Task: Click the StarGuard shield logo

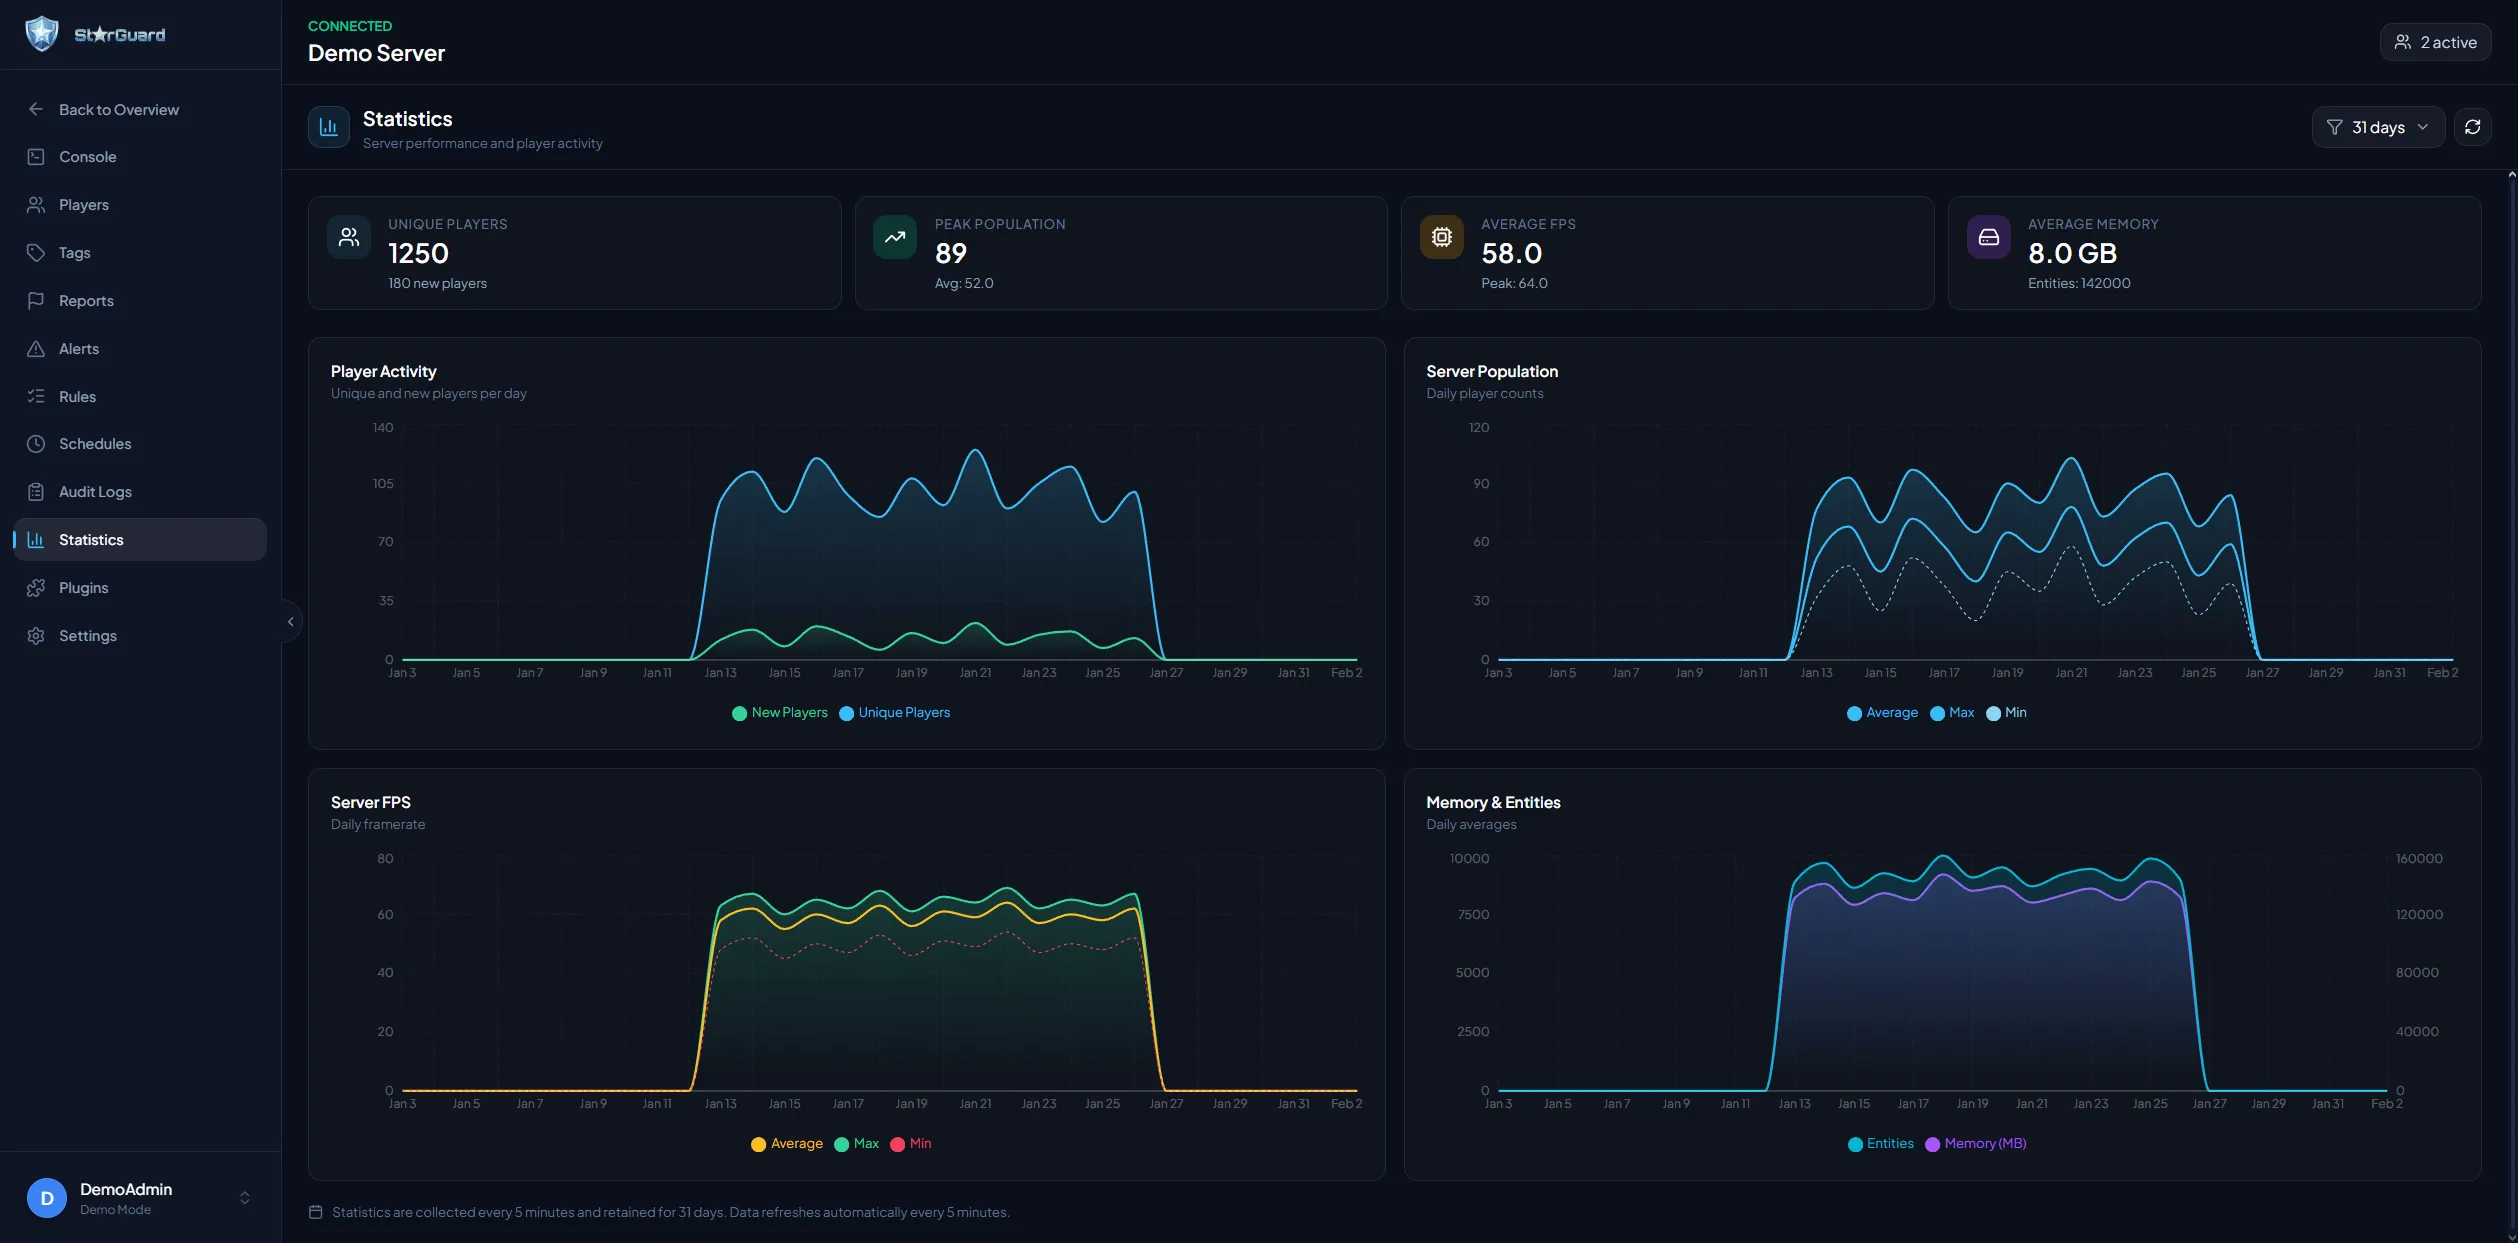Action: 42,32
